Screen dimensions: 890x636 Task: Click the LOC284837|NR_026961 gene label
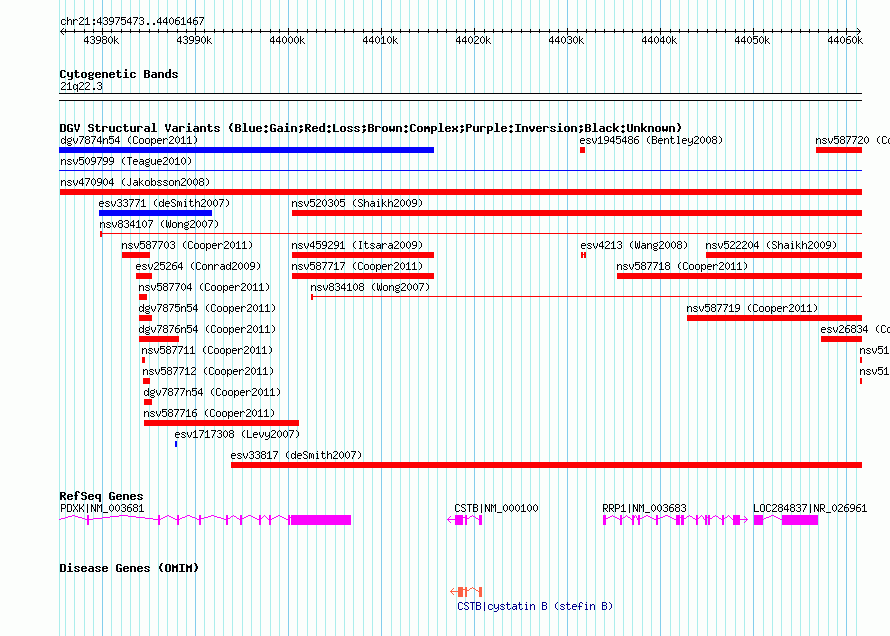pos(810,508)
